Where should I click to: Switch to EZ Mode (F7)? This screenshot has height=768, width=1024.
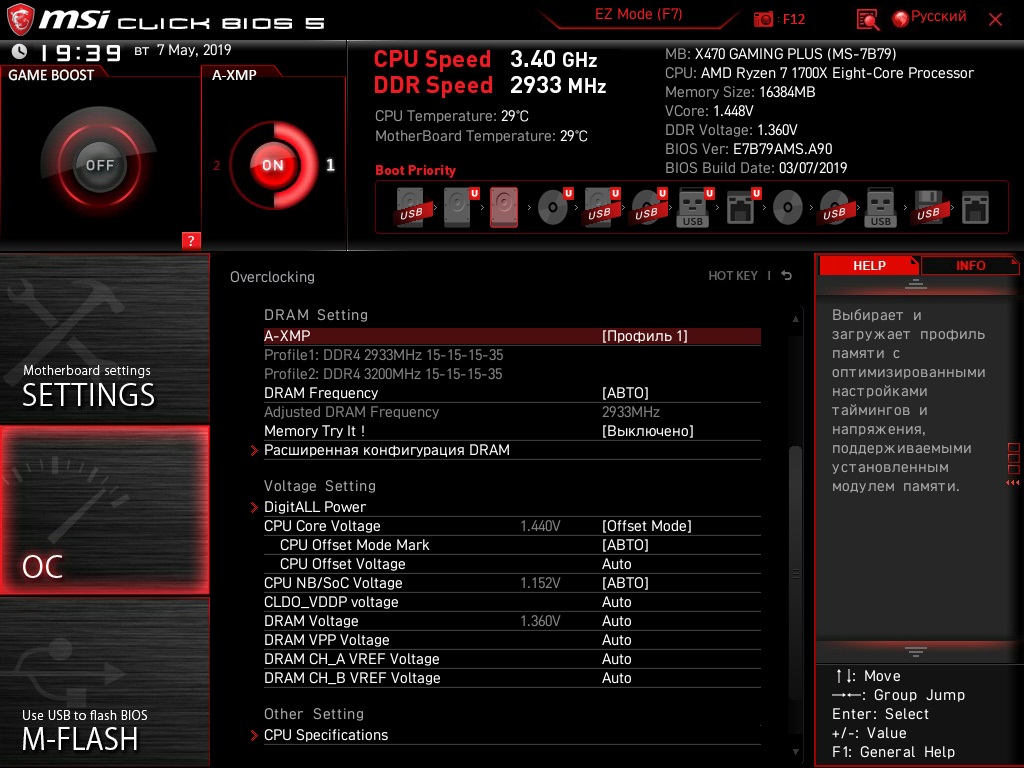(638, 14)
